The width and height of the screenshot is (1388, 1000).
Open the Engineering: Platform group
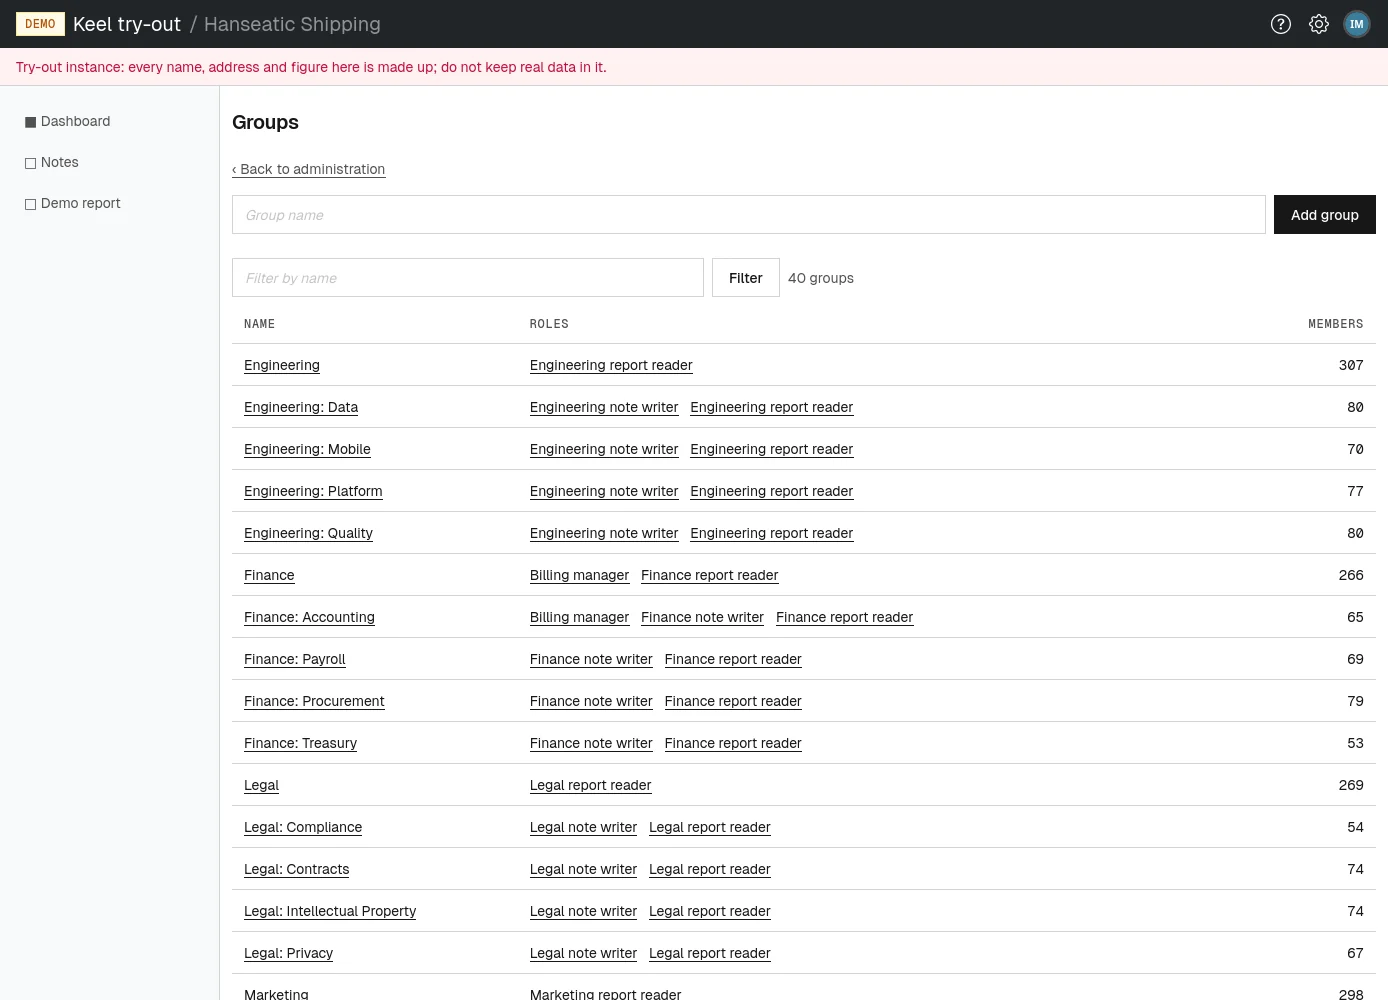pos(313,491)
